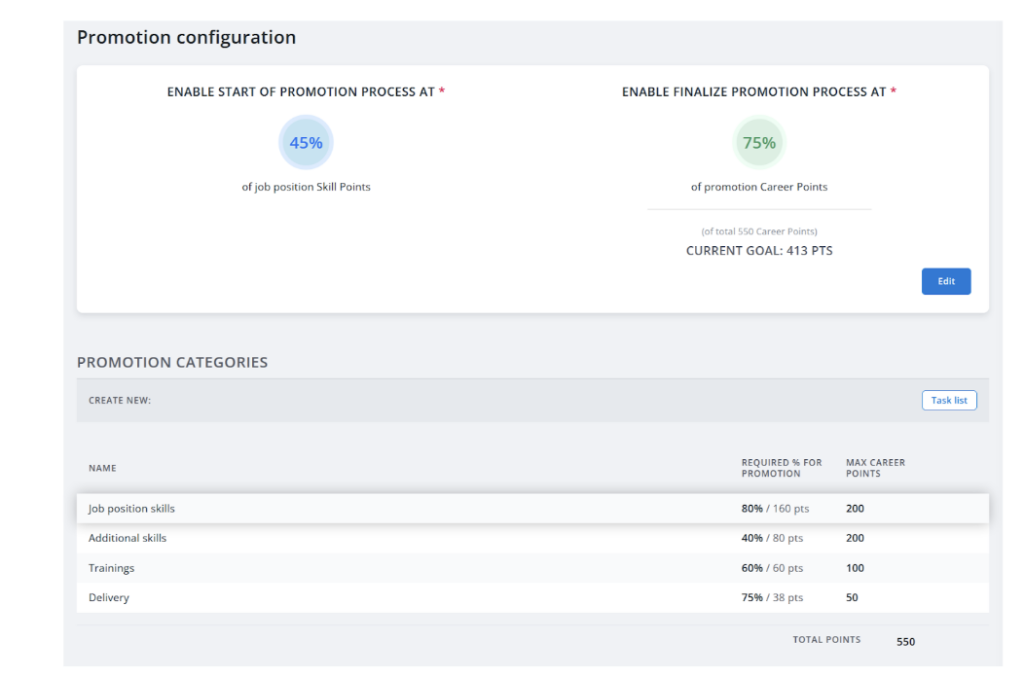Click the 75% / 38 pts value

click(x=772, y=598)
